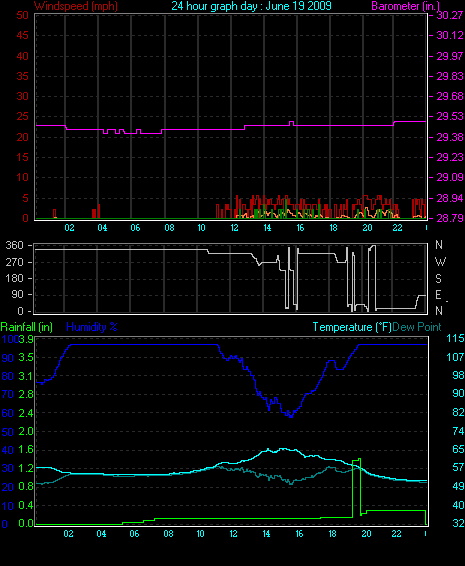This screenshot has height=566, width=465.
Task: Click the 360 wind direction scale value
Action: [14, 245]
